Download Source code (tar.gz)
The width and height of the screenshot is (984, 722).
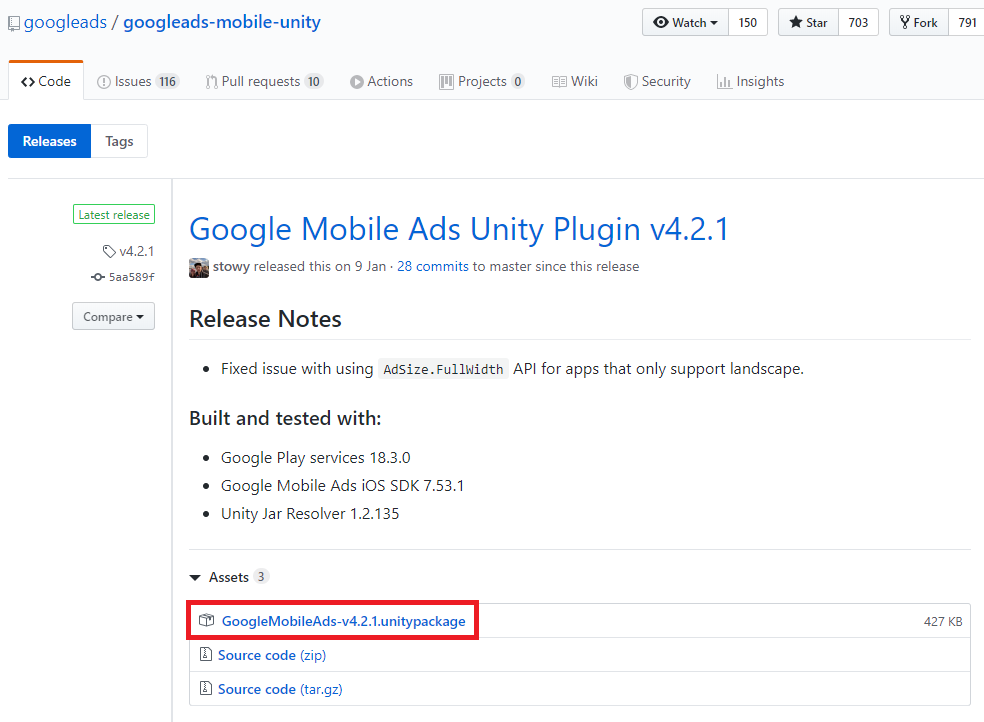click(x=280, y=689)
